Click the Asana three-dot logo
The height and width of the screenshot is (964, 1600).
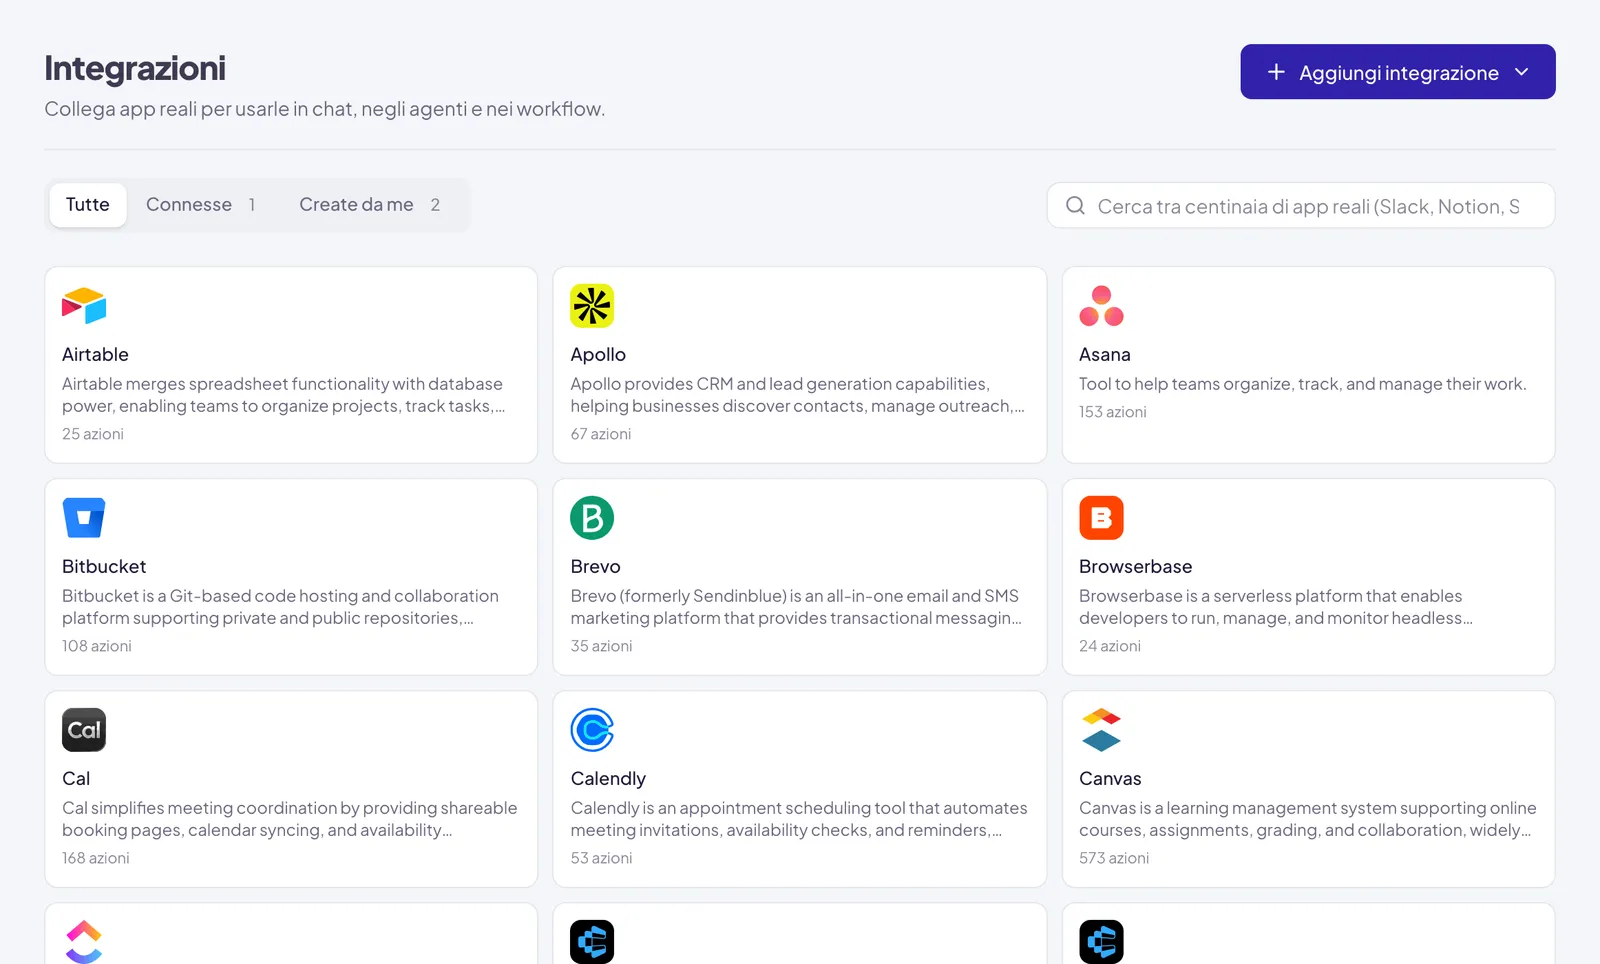pos(1101,306)
